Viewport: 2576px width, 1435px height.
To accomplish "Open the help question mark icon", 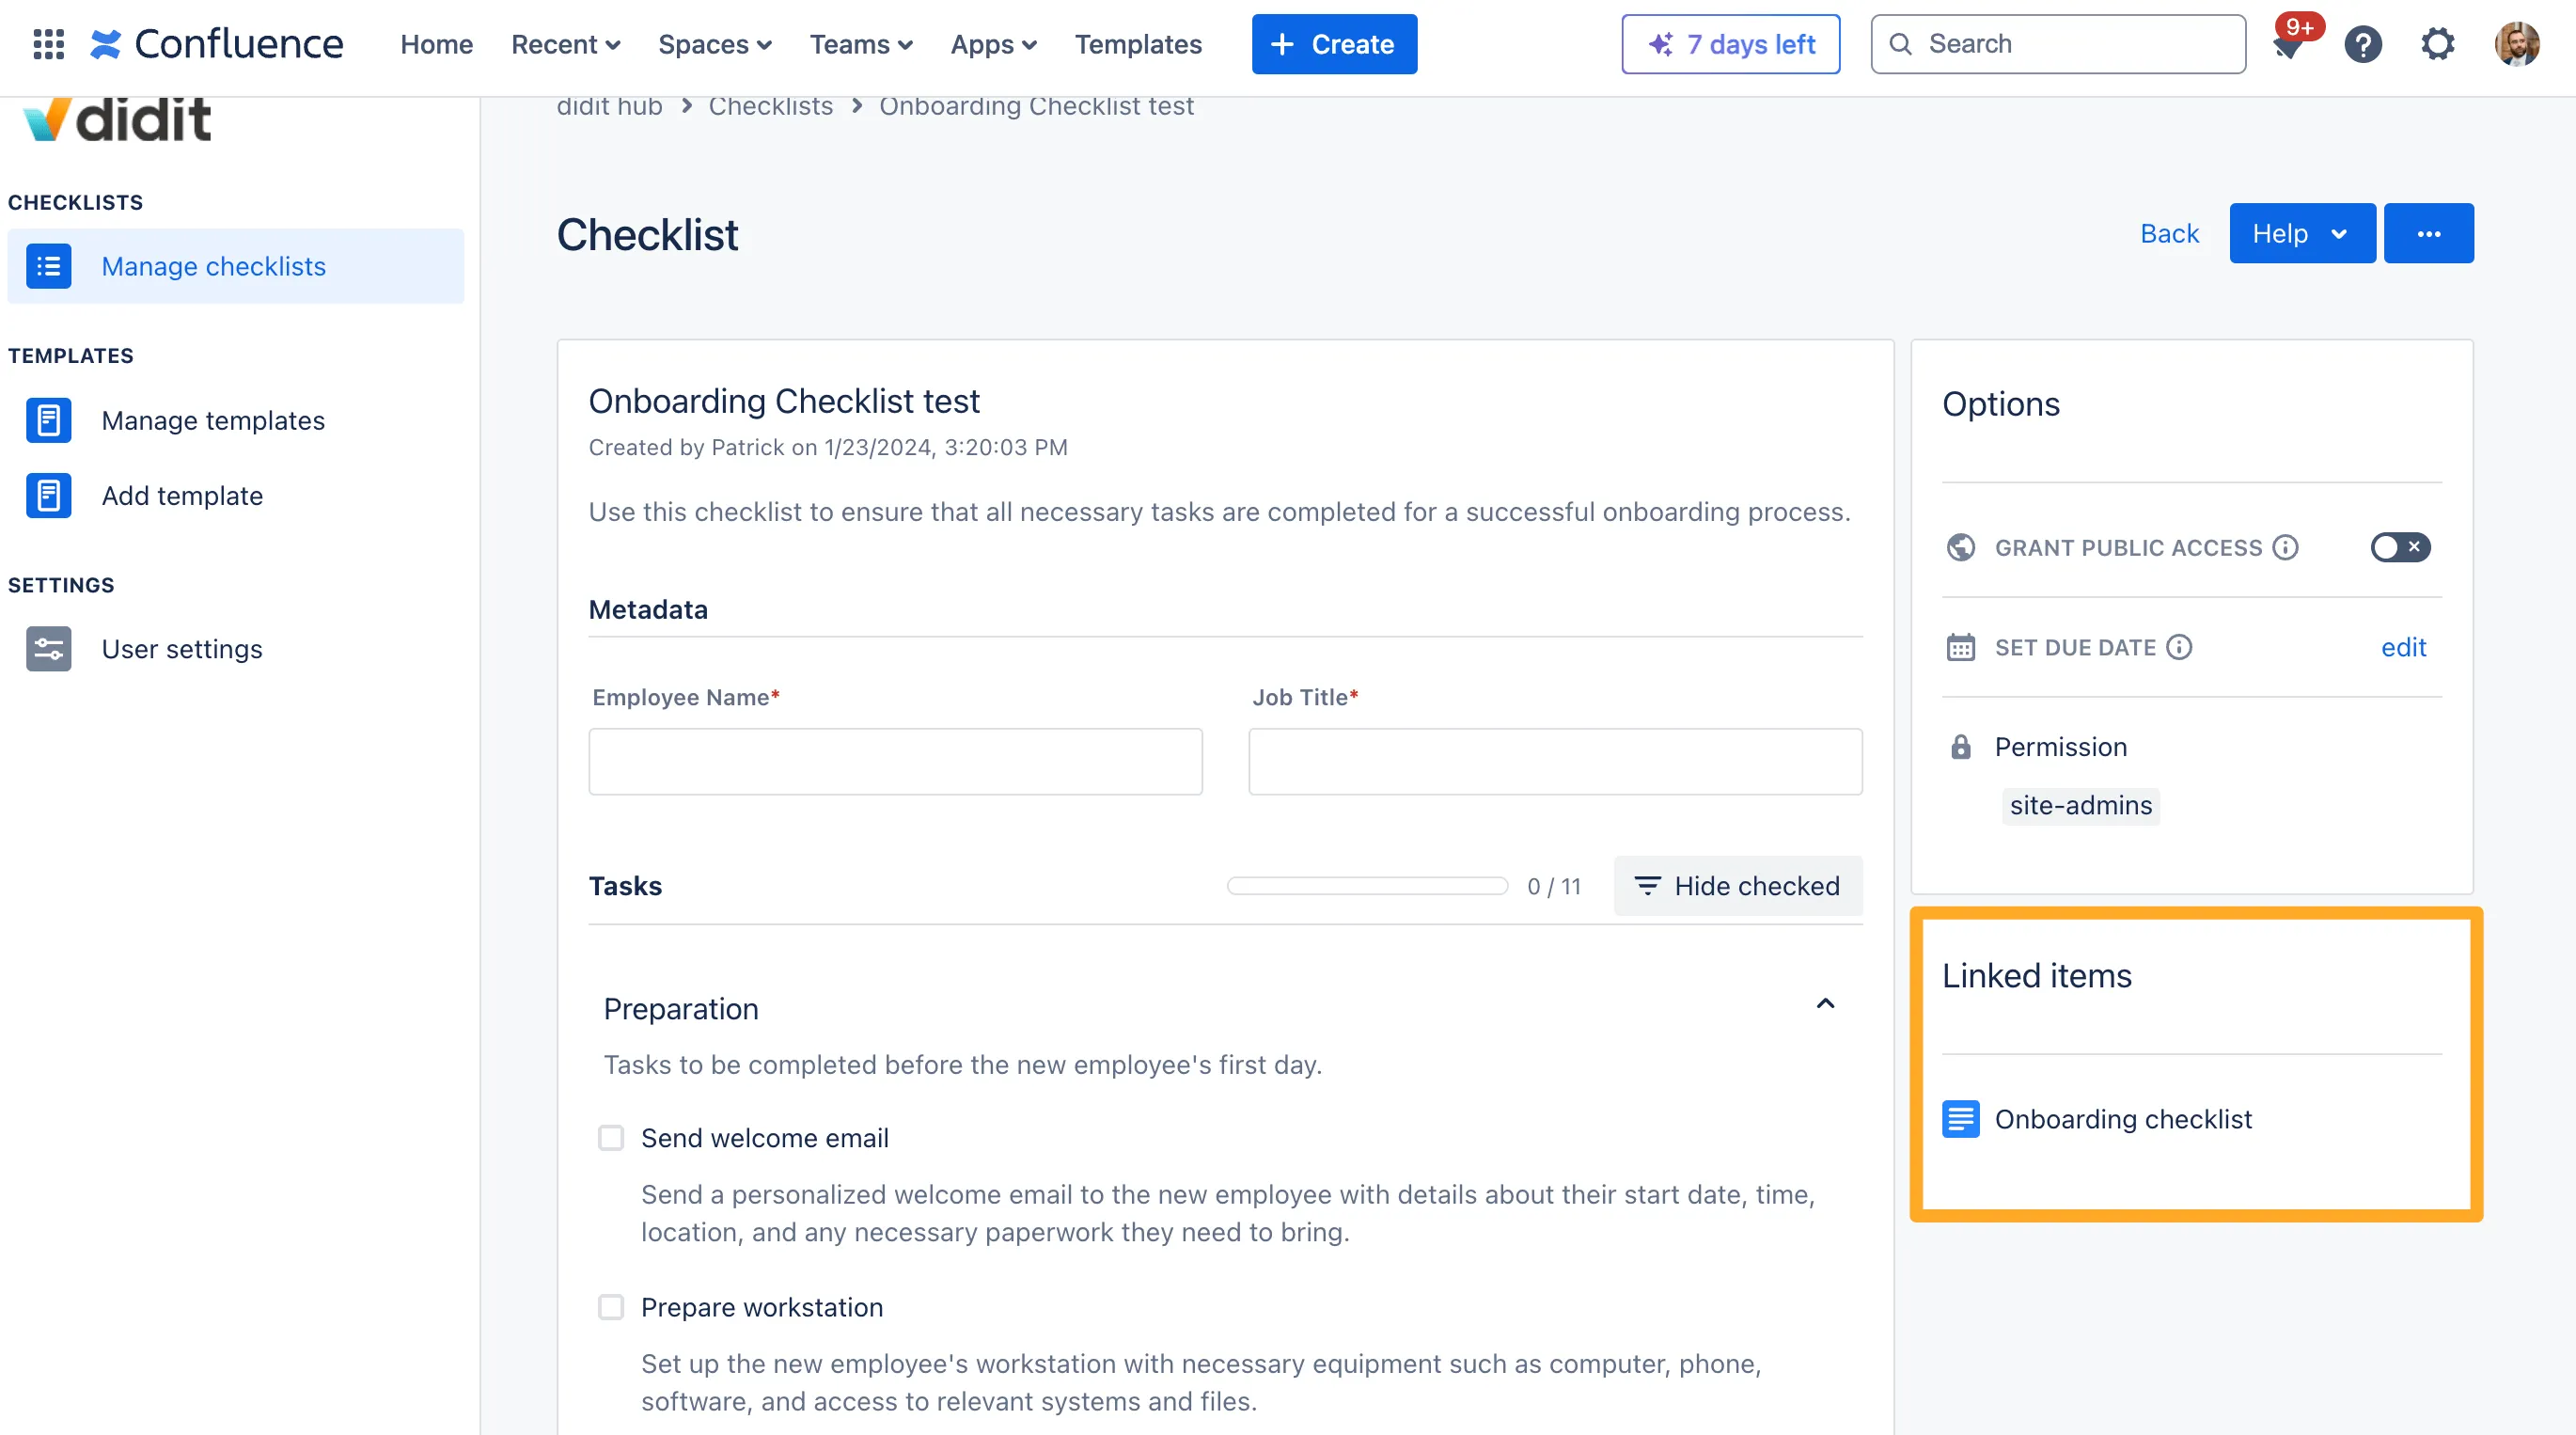I will [x=2363, y=44].
